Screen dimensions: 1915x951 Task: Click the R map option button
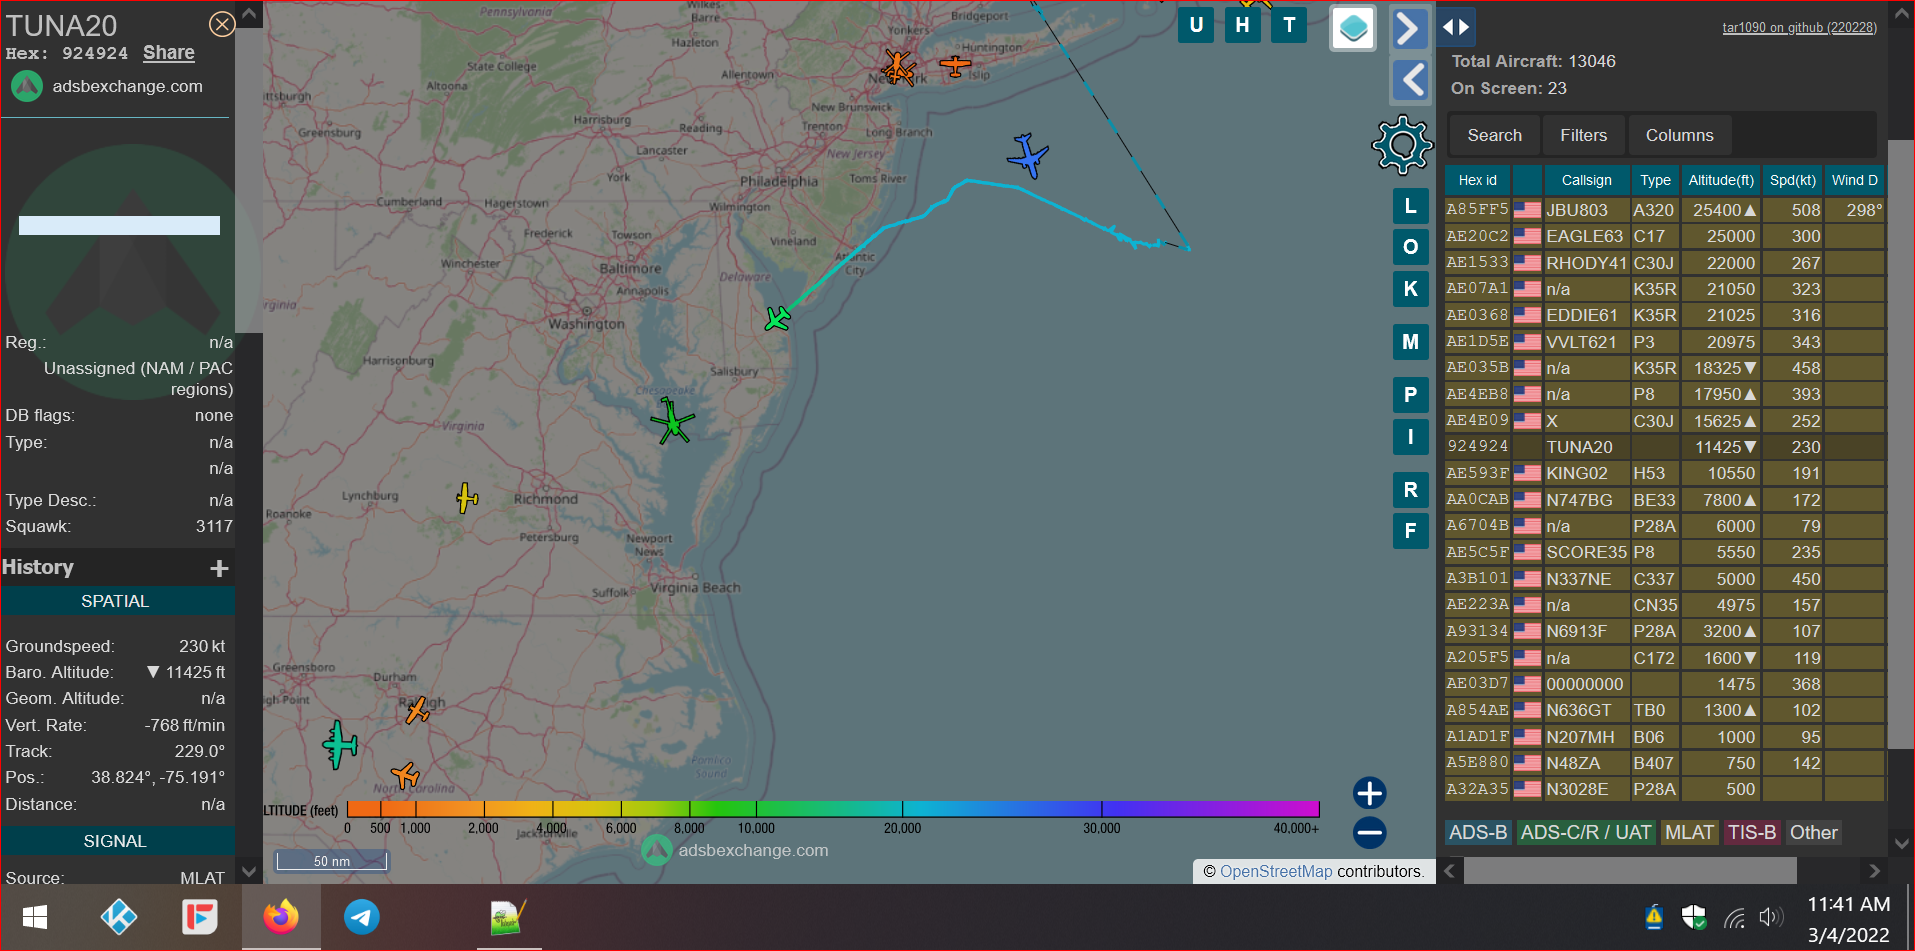pos(1410,490)
